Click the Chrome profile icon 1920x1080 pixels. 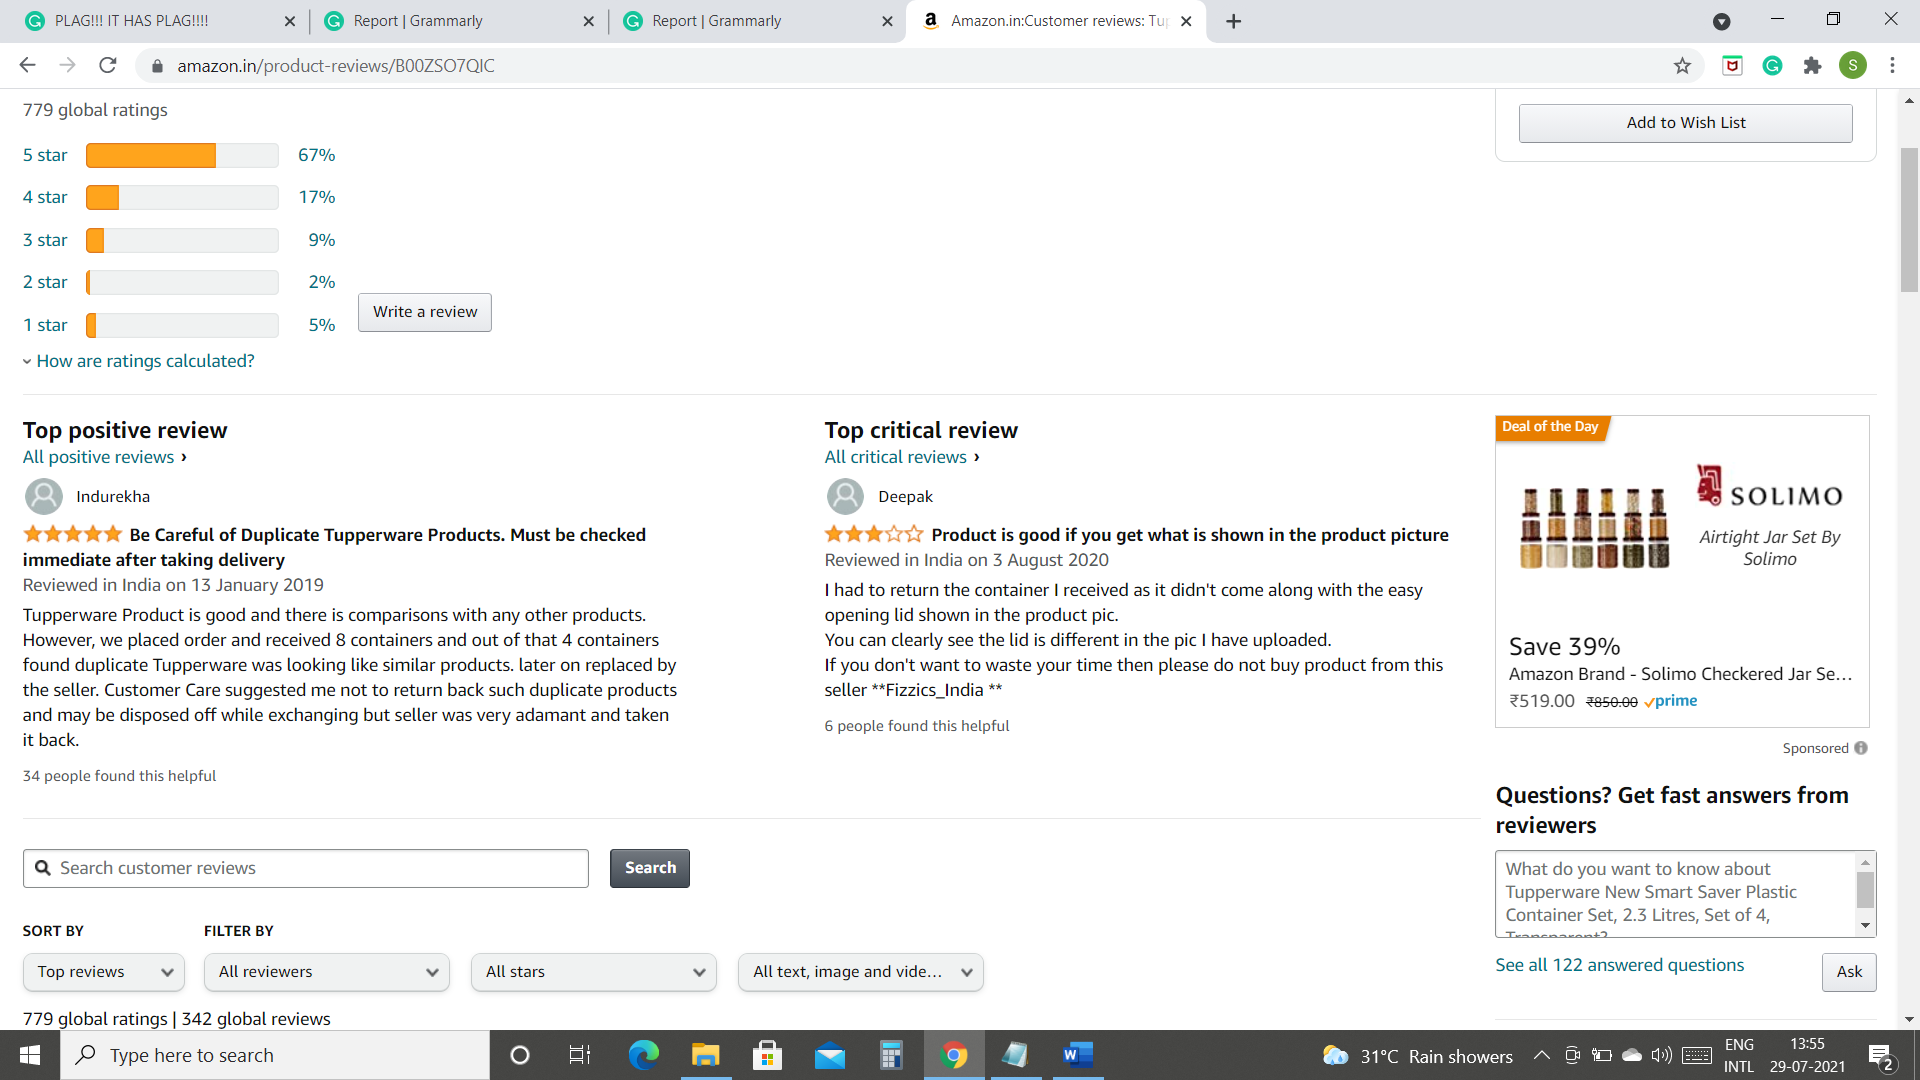tap(1855, 66)
